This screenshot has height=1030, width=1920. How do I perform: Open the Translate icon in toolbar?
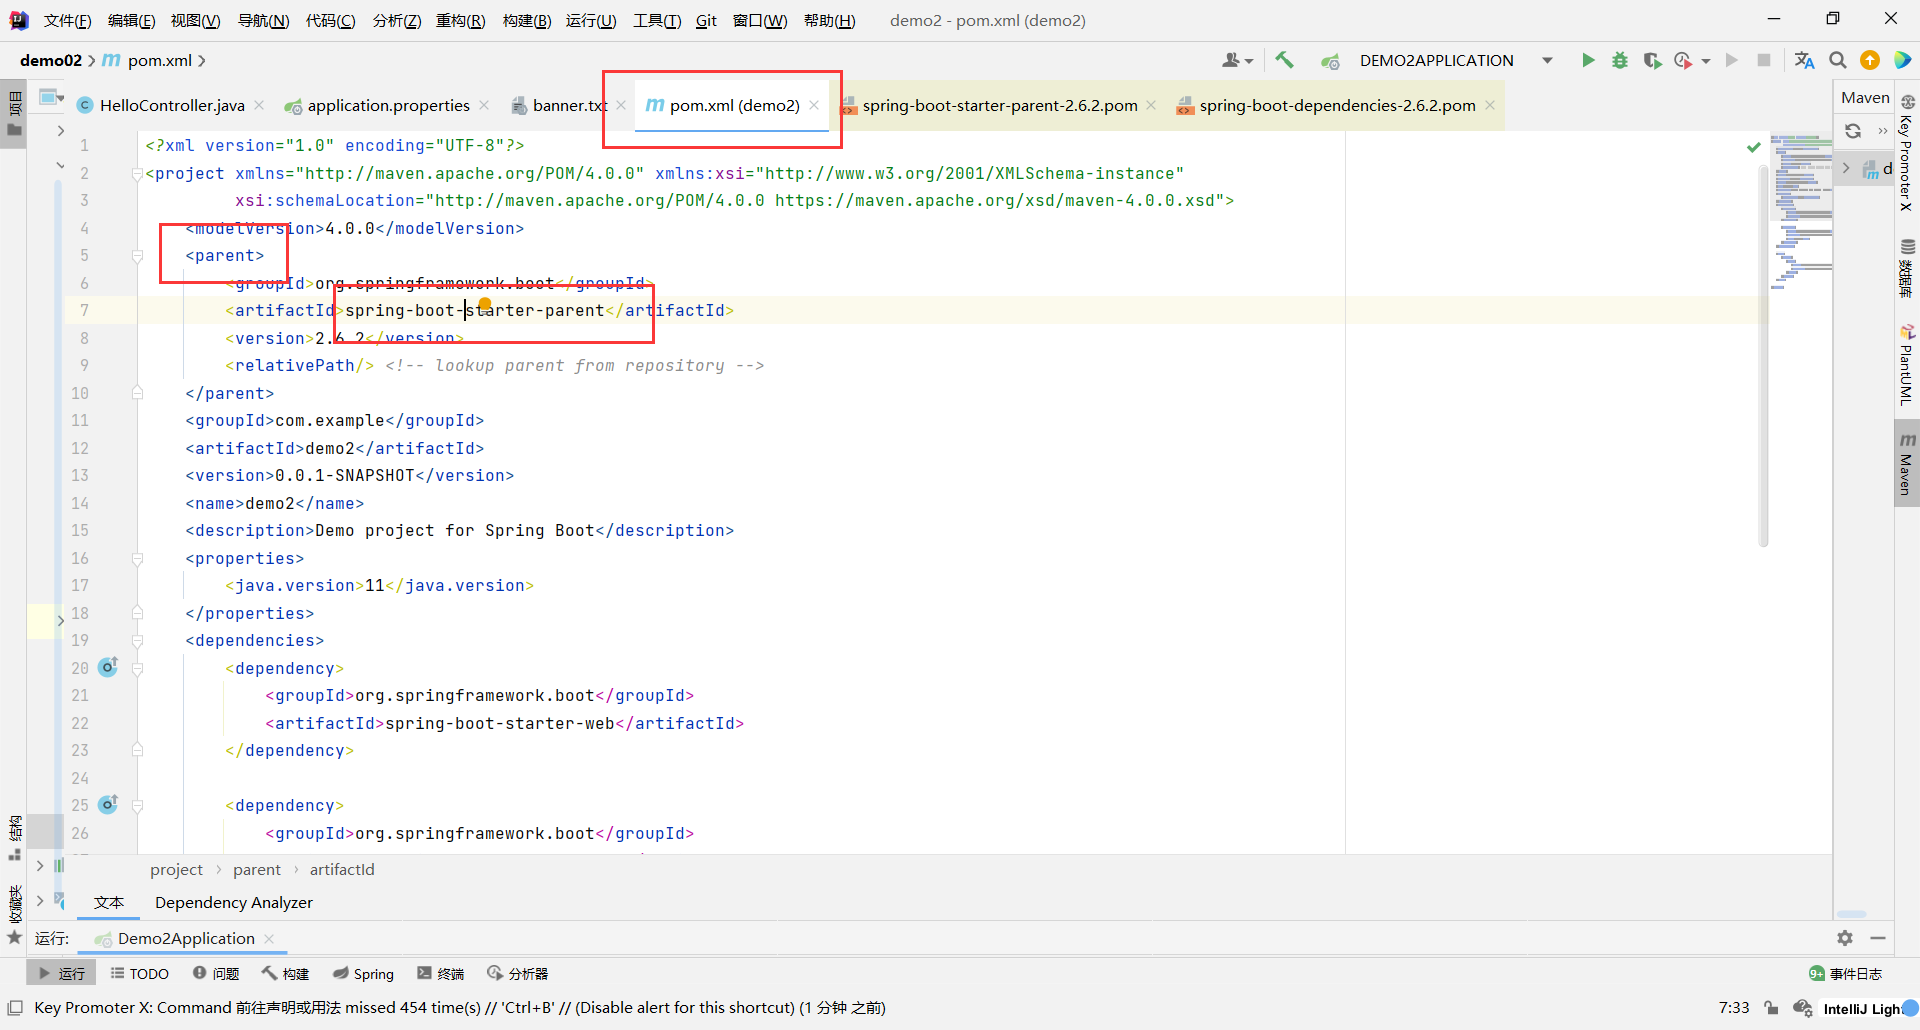[x=1804, y=60]
